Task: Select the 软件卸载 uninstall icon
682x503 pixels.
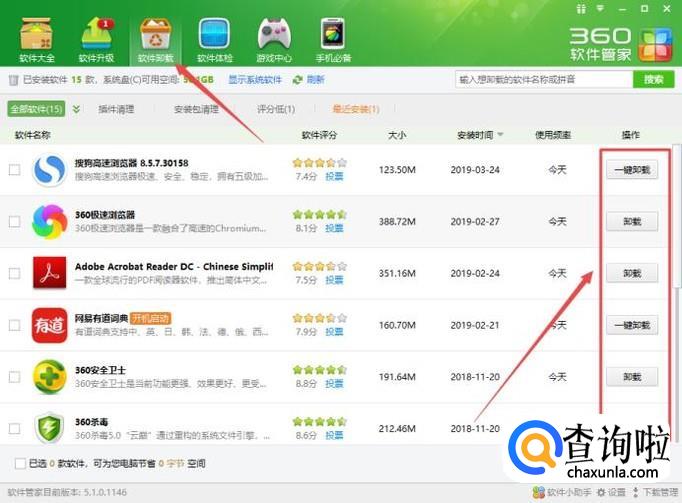Action: (x=155, y=39)
